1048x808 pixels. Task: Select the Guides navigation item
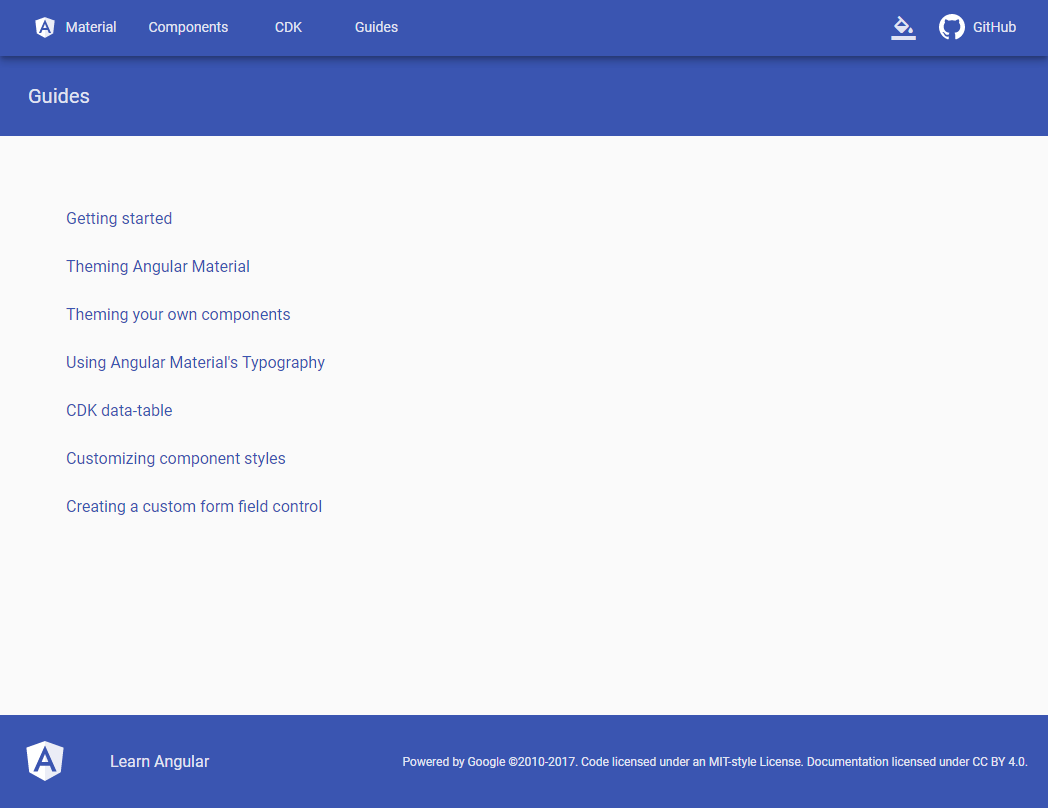point(376,27)
